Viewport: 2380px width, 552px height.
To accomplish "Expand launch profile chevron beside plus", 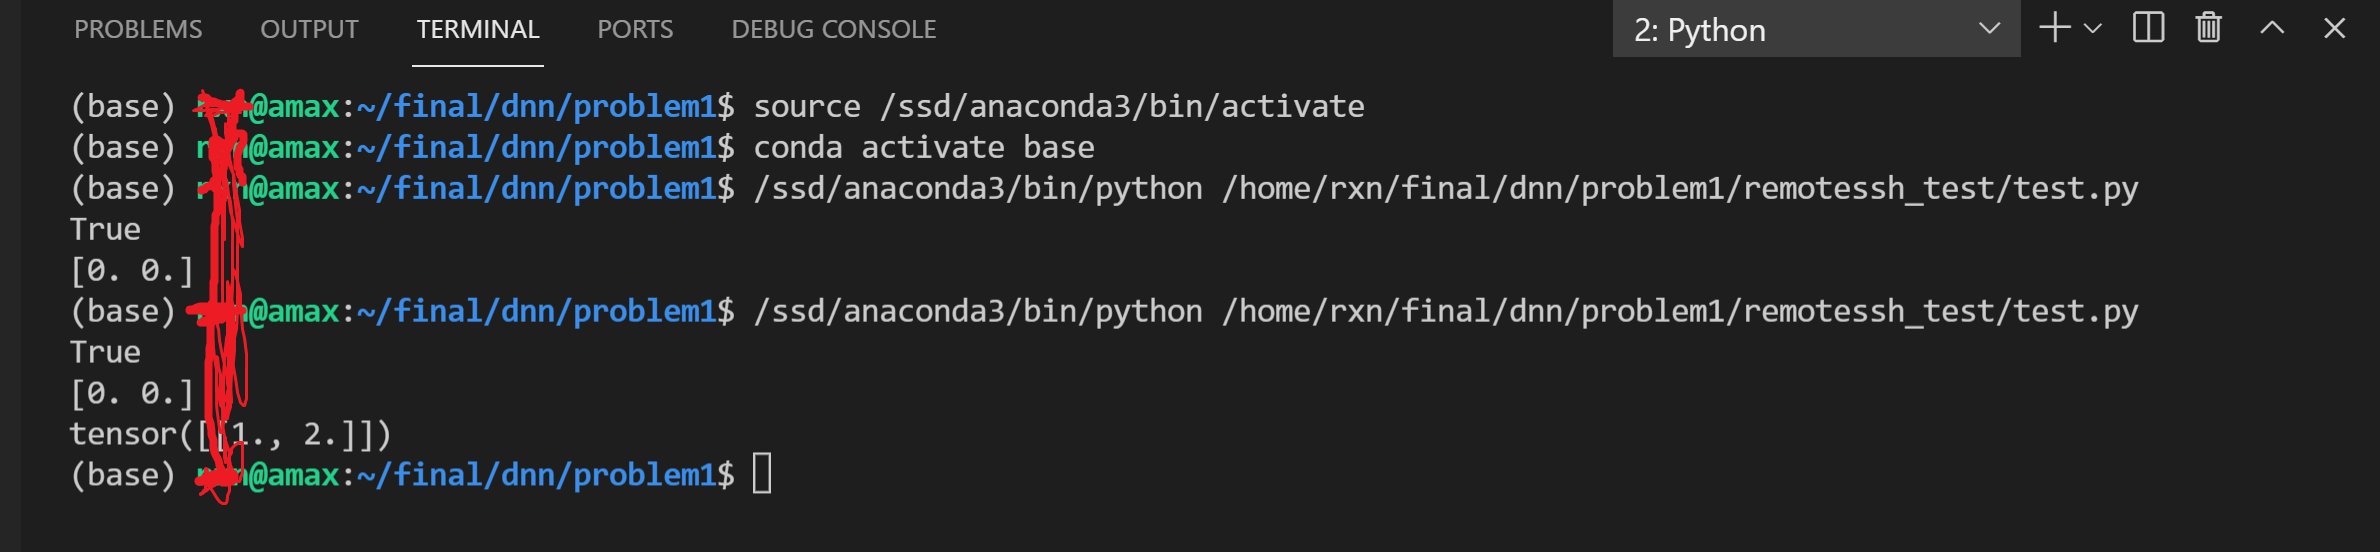I will click(2093, 28).
